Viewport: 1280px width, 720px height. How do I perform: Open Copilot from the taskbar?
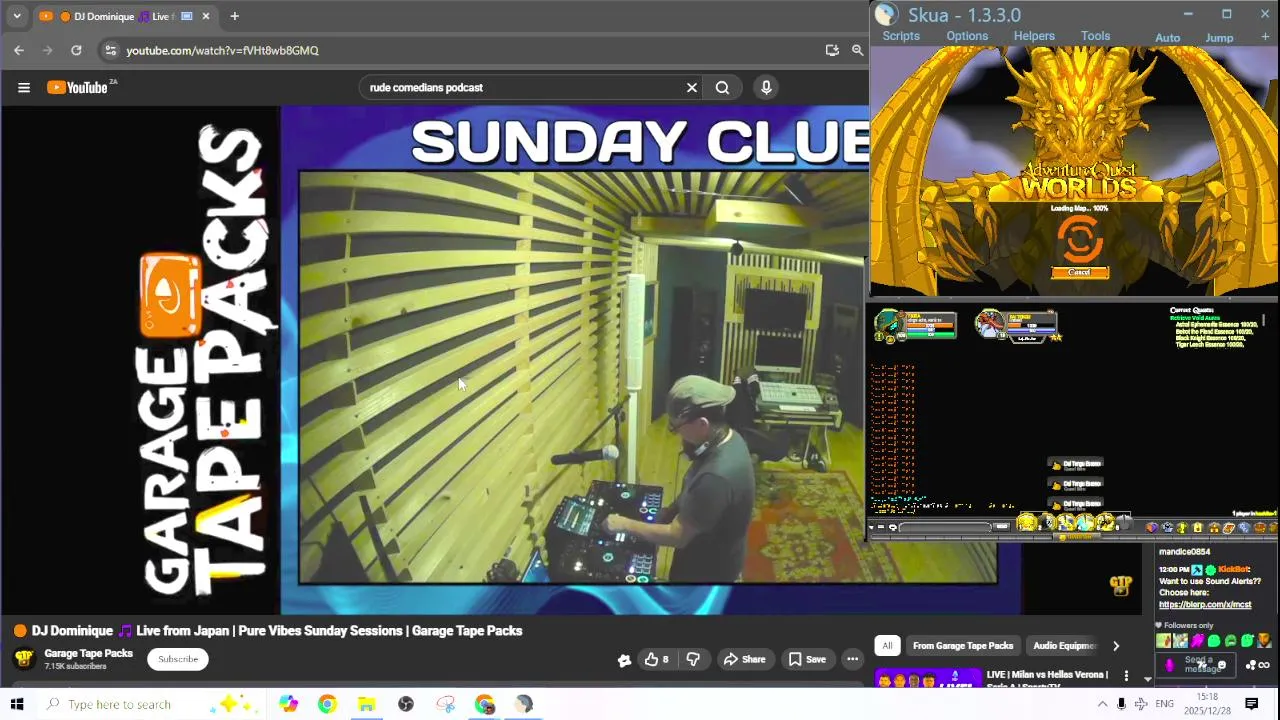288,704
